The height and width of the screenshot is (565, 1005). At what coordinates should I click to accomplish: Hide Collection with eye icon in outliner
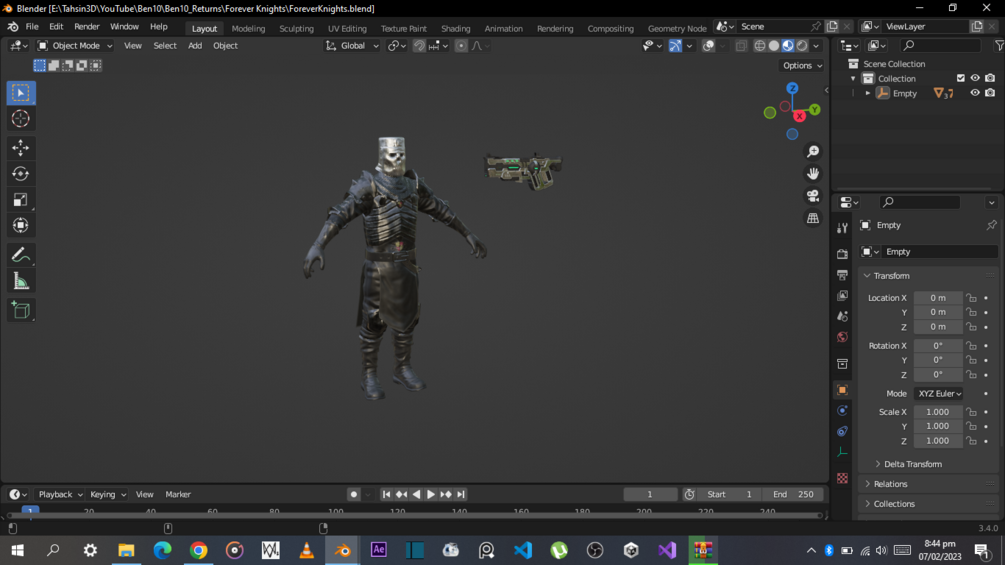pyautogui.click(x=975, y=78)
